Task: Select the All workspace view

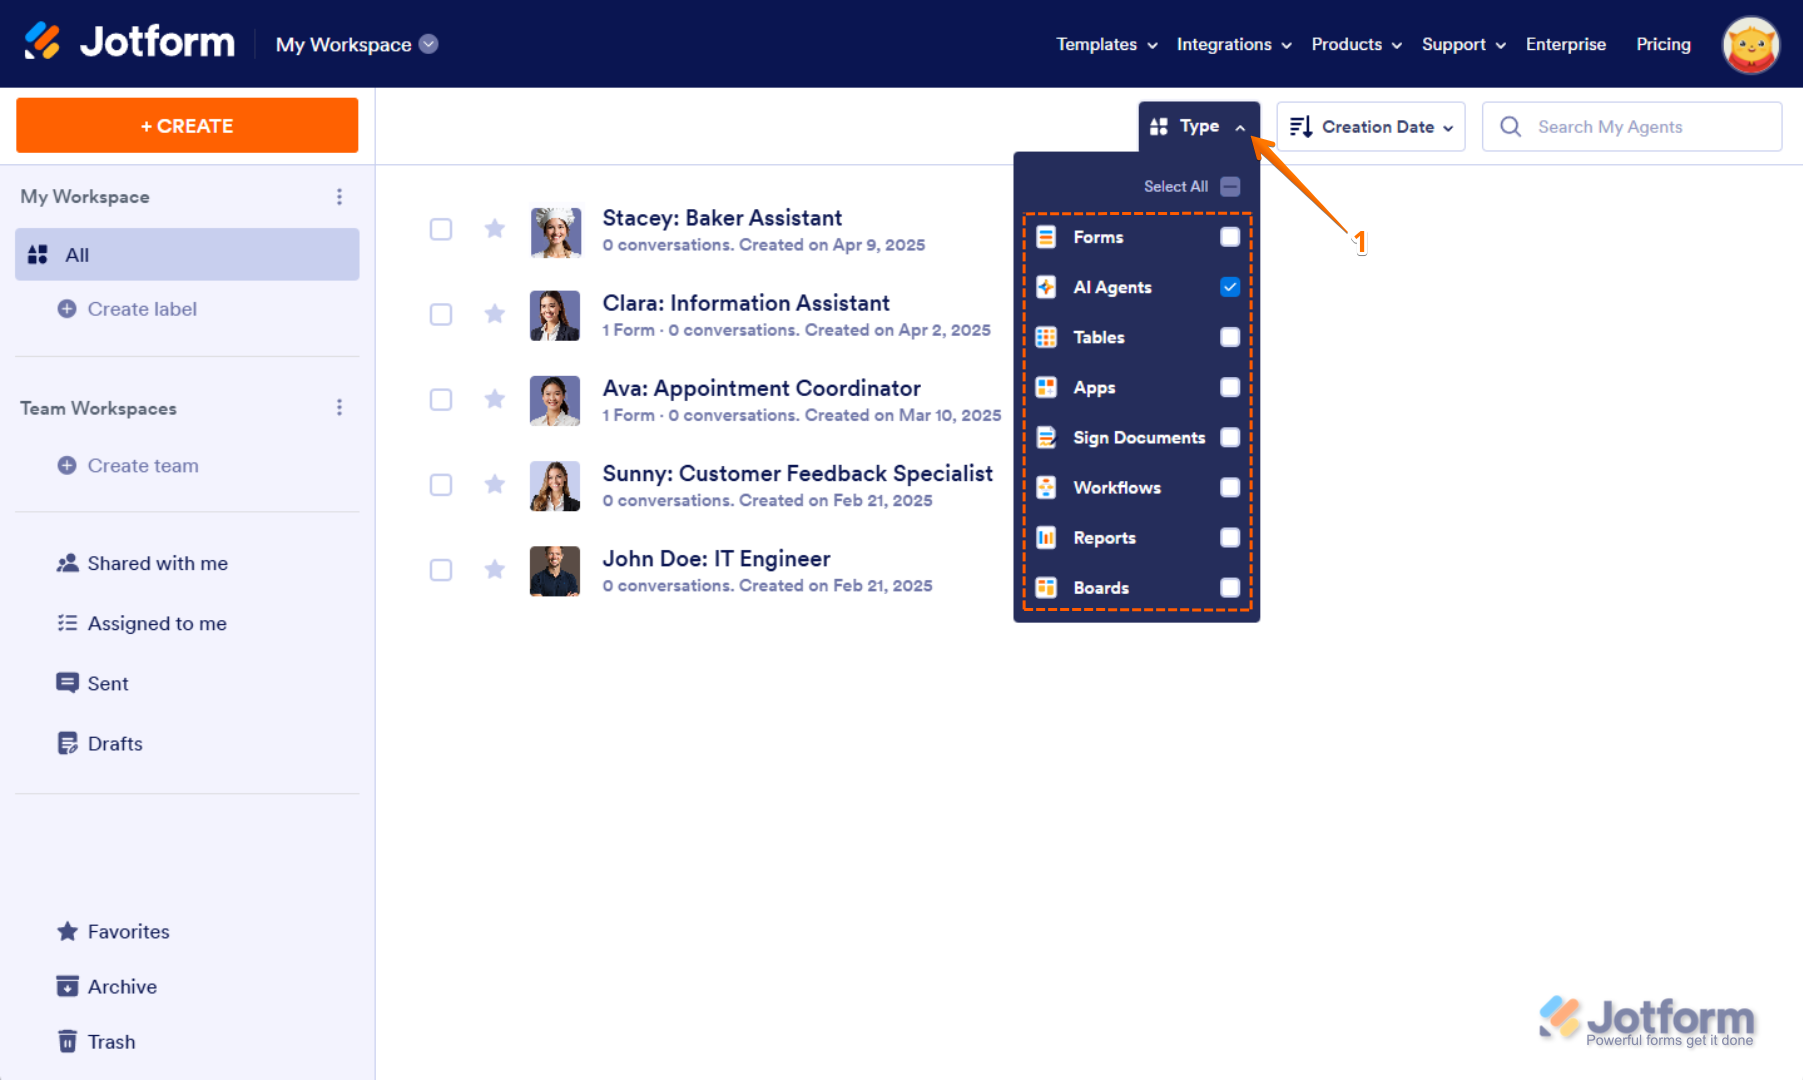Action: [x=187, y=254]
